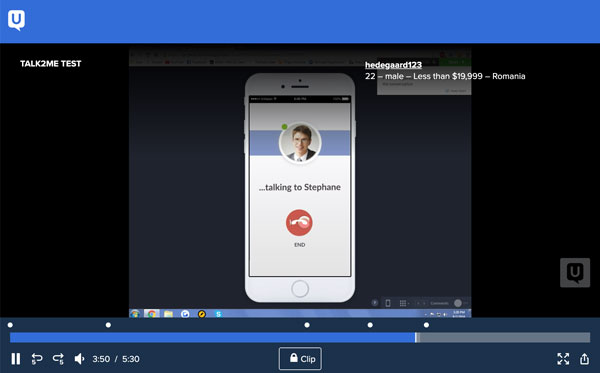Click the Chrome icon in taskbar
The image size is (600, 373).
tap(152, 314)
